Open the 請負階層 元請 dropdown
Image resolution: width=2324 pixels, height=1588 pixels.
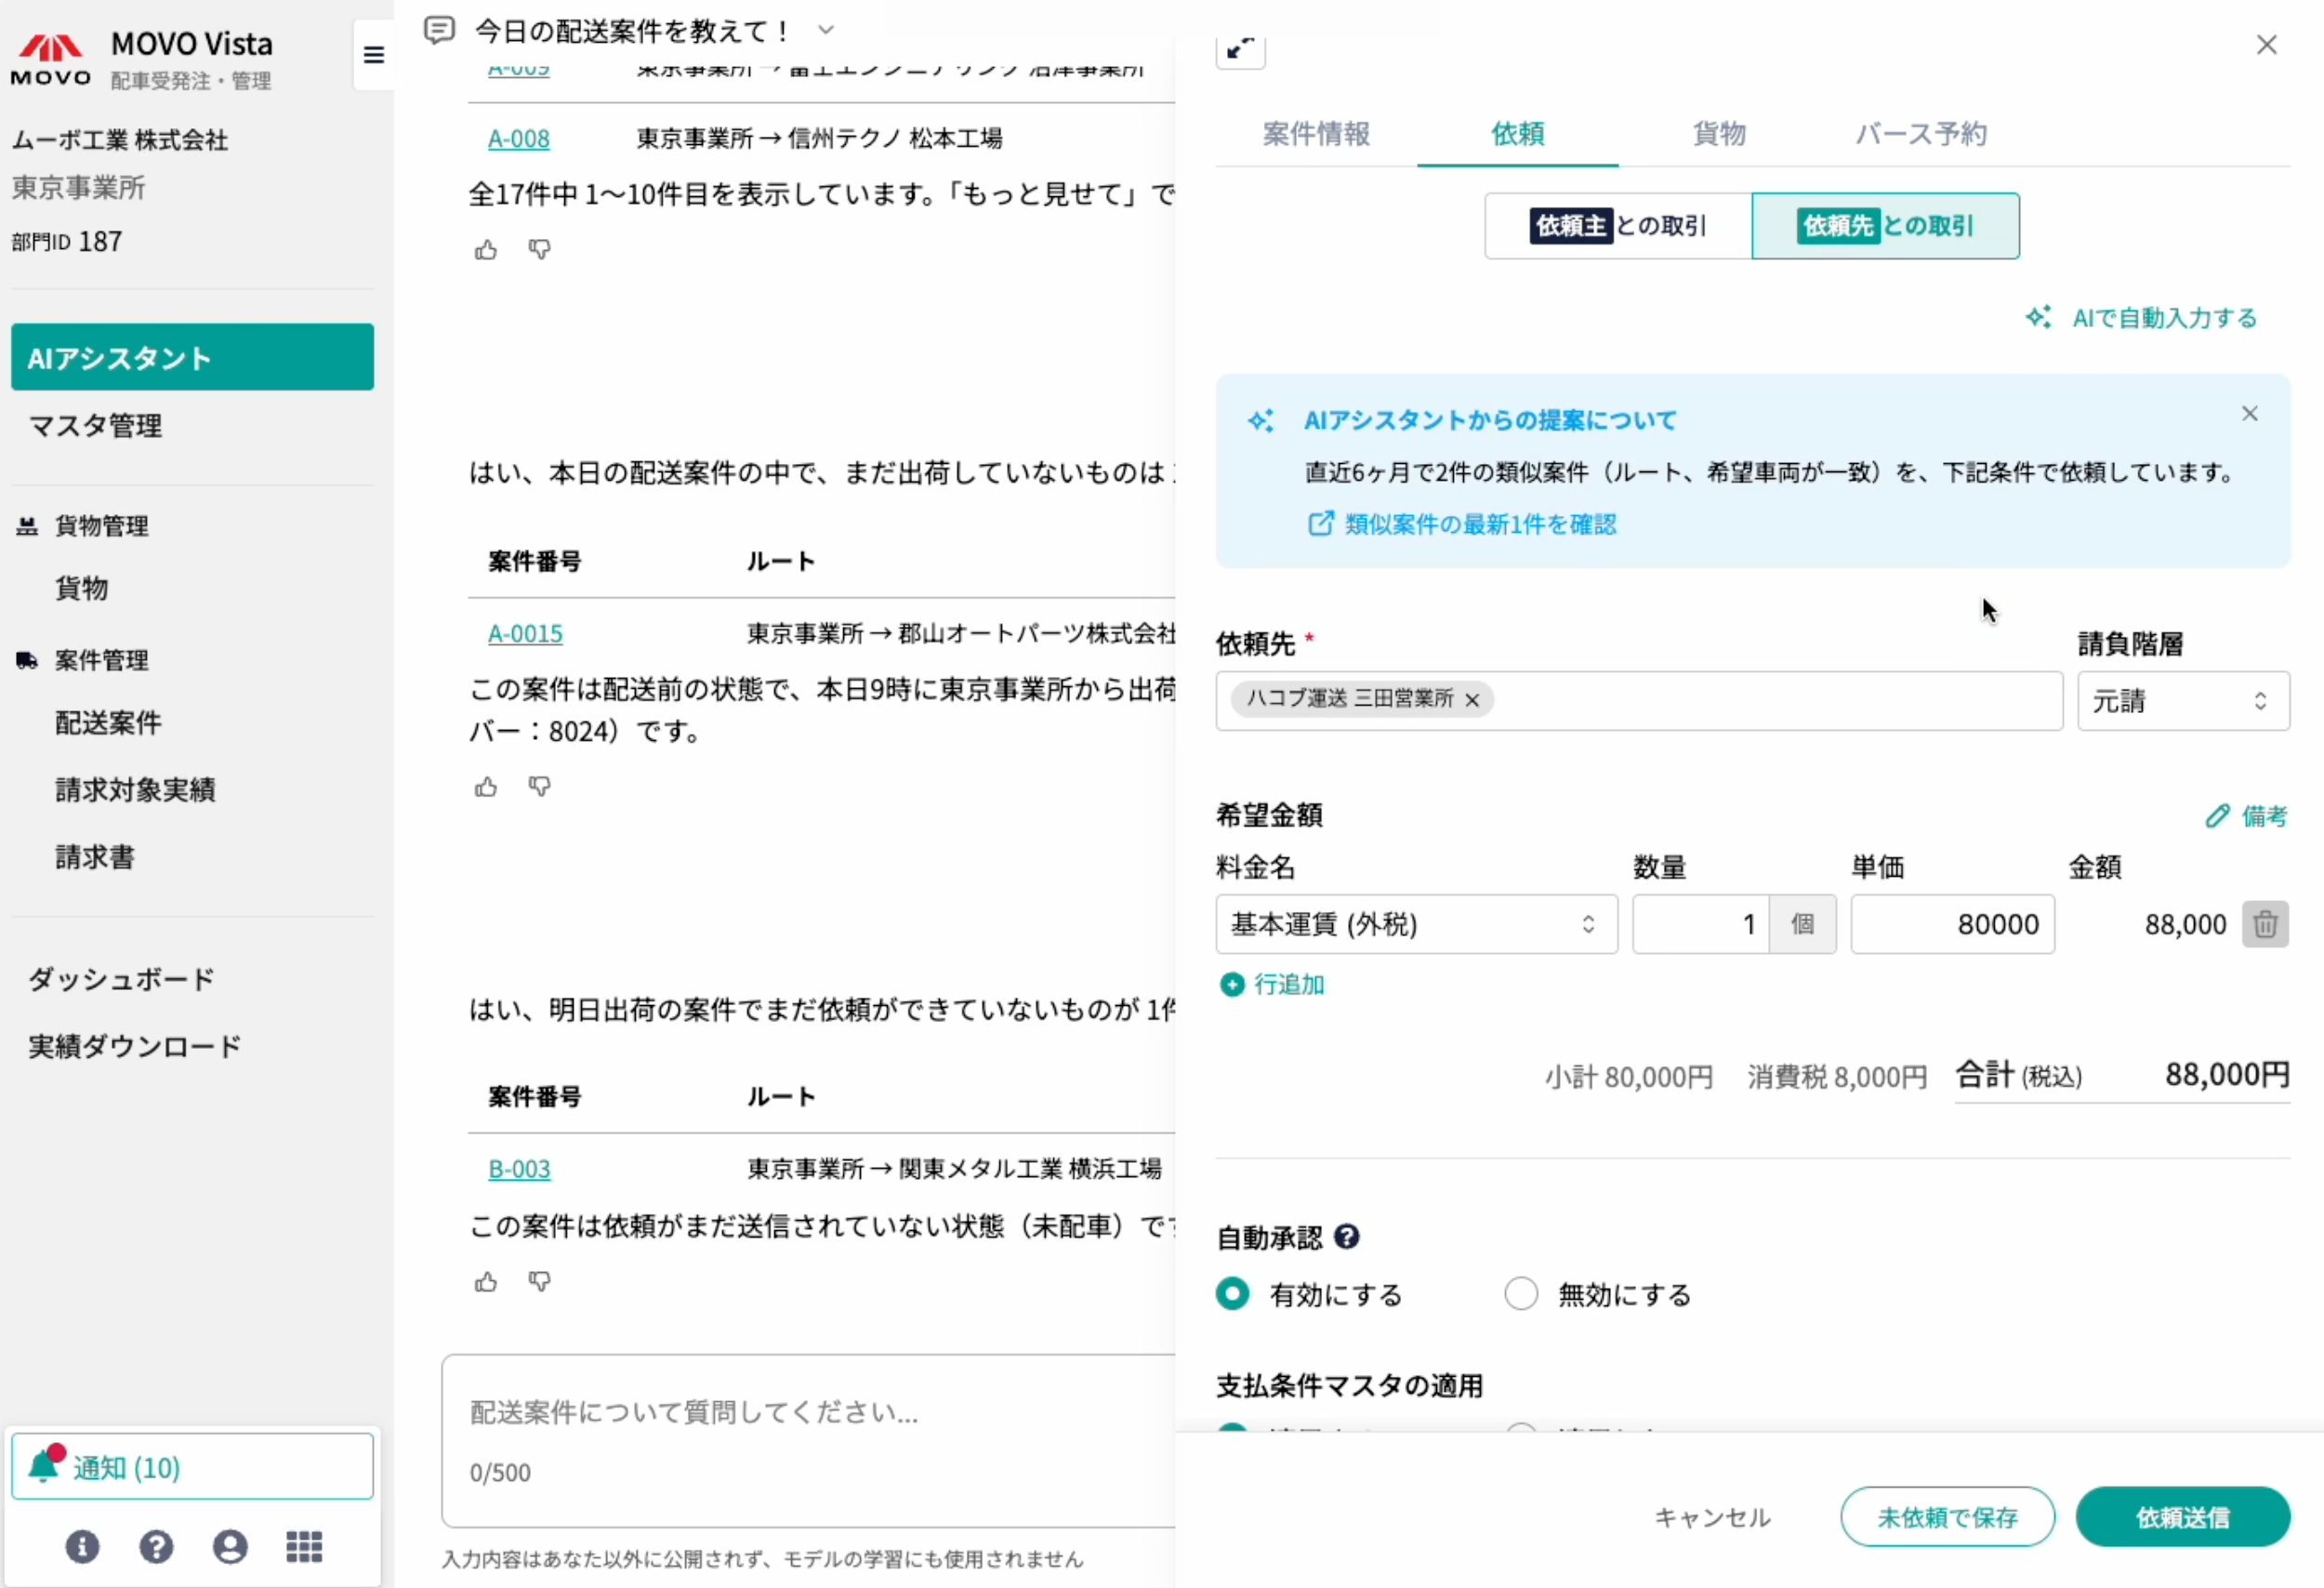[x=2182, y=701]
